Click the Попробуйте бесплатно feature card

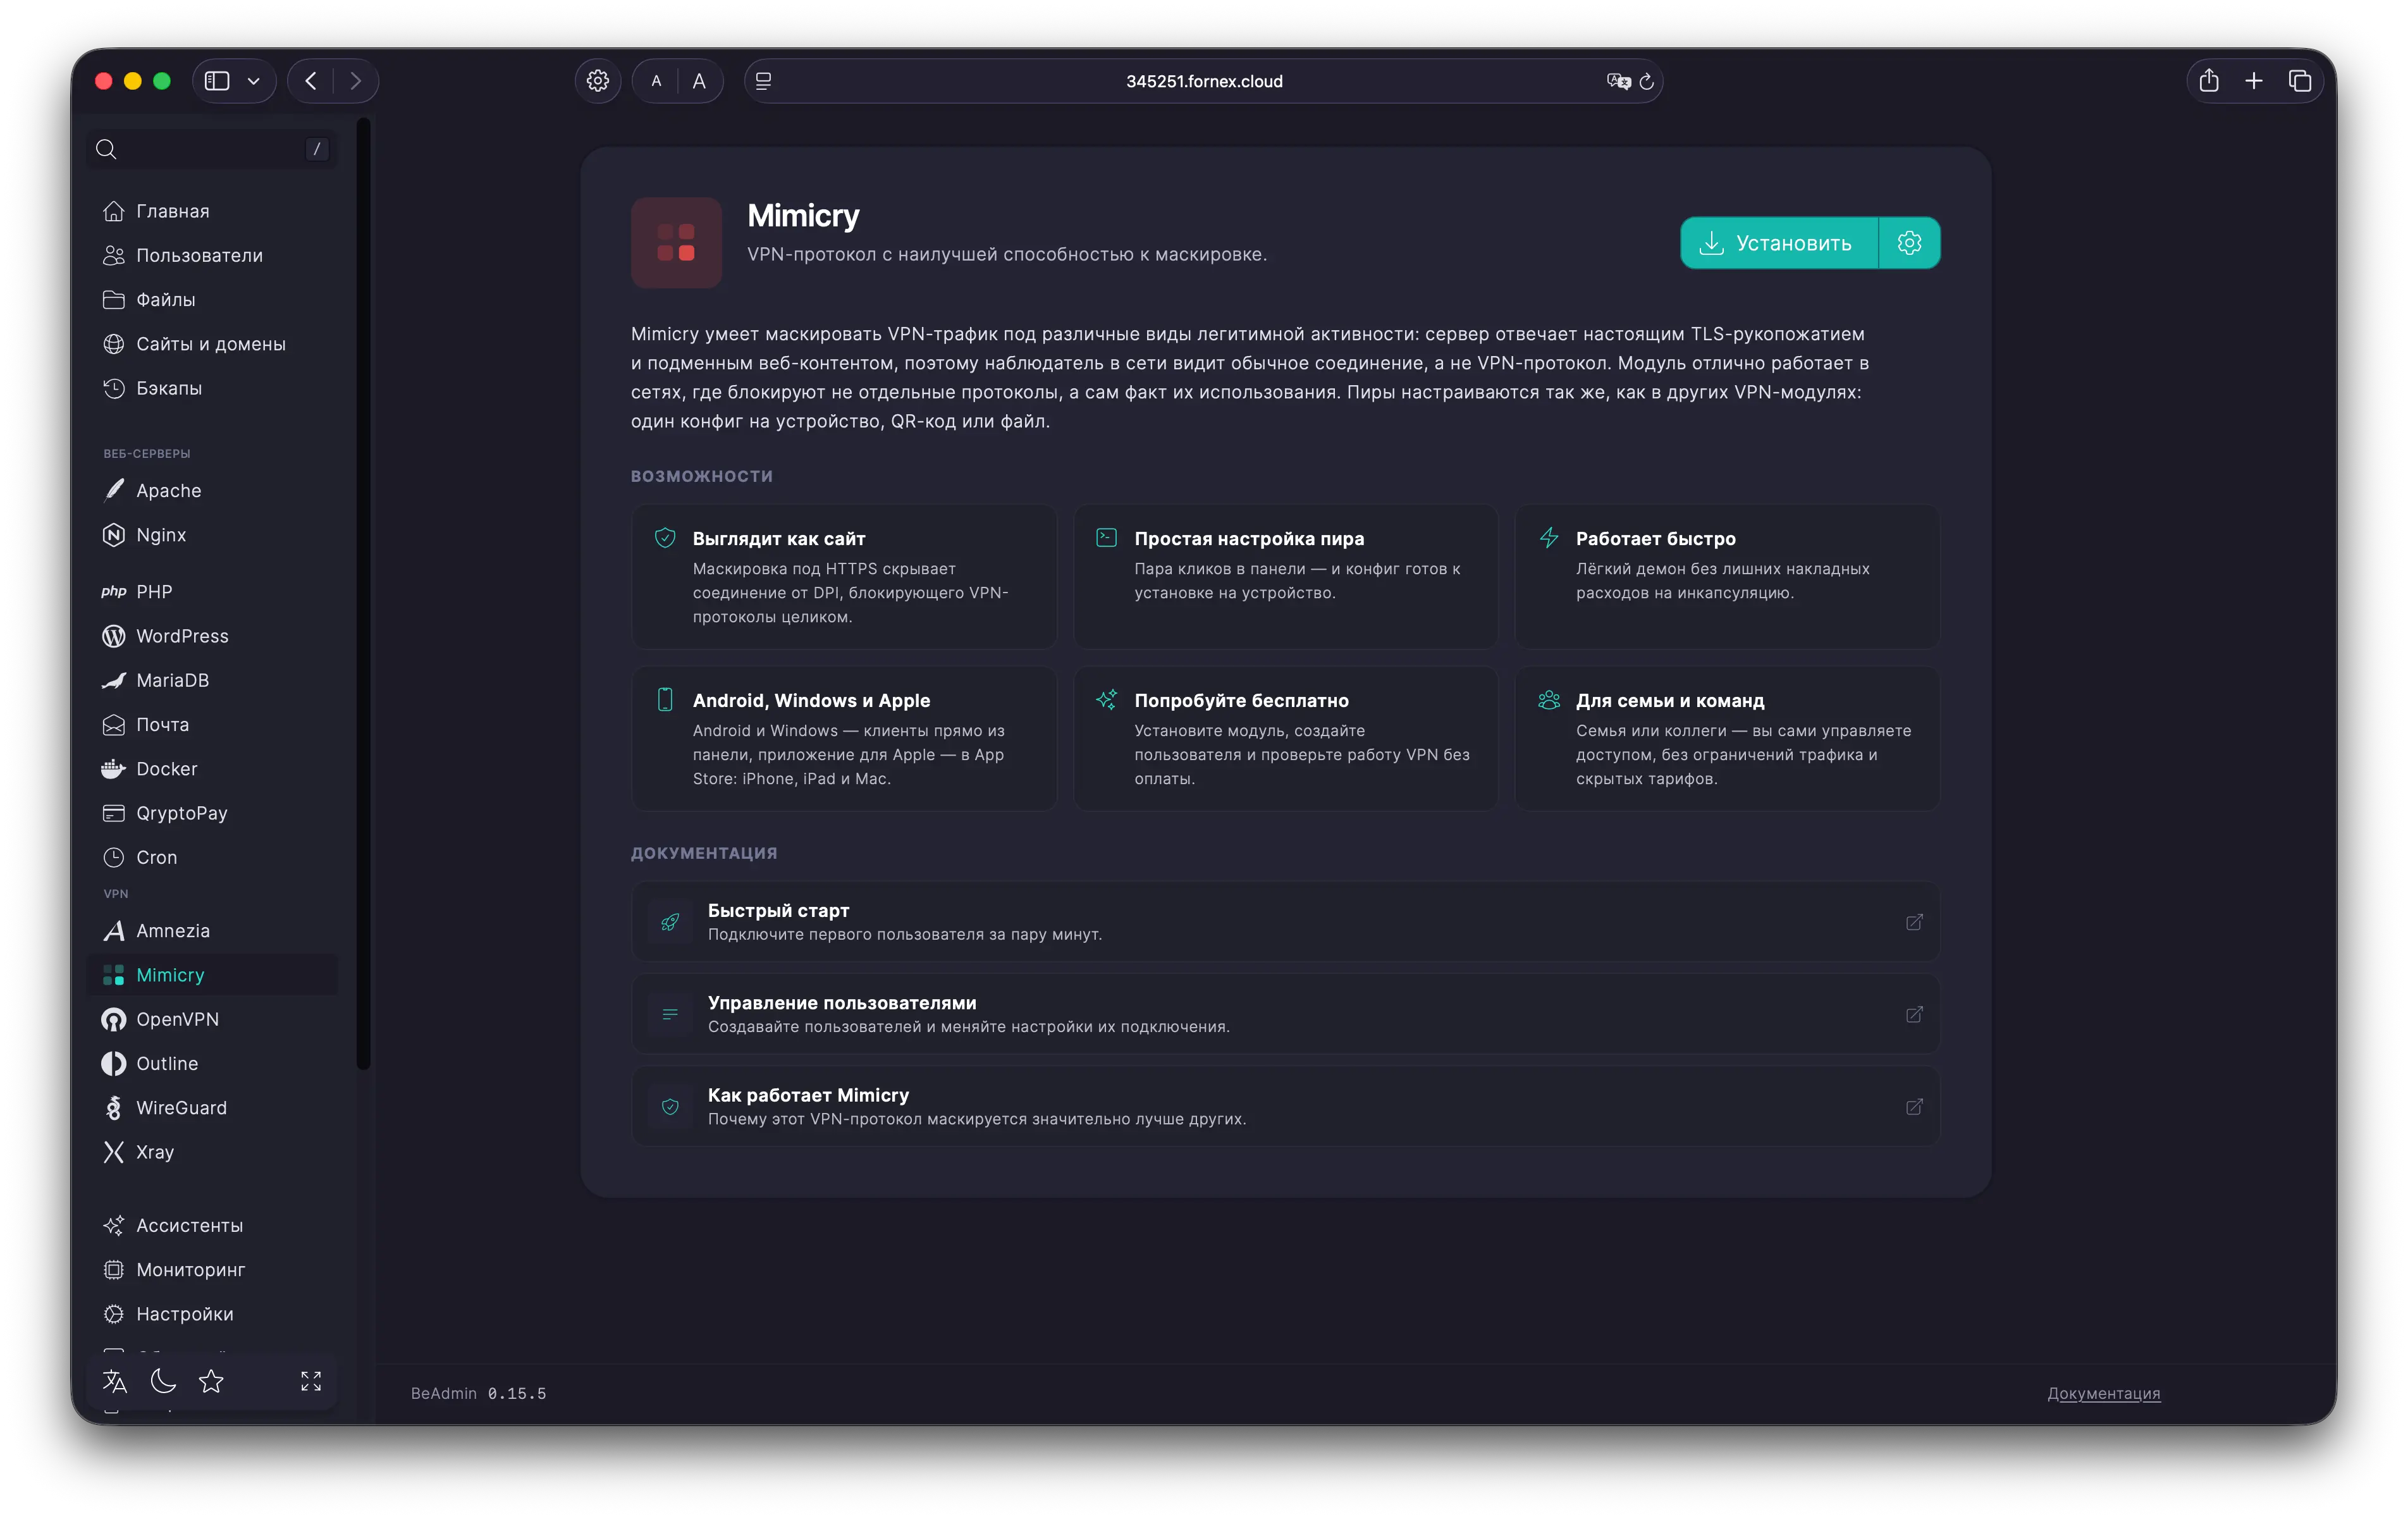[1285, 739]
